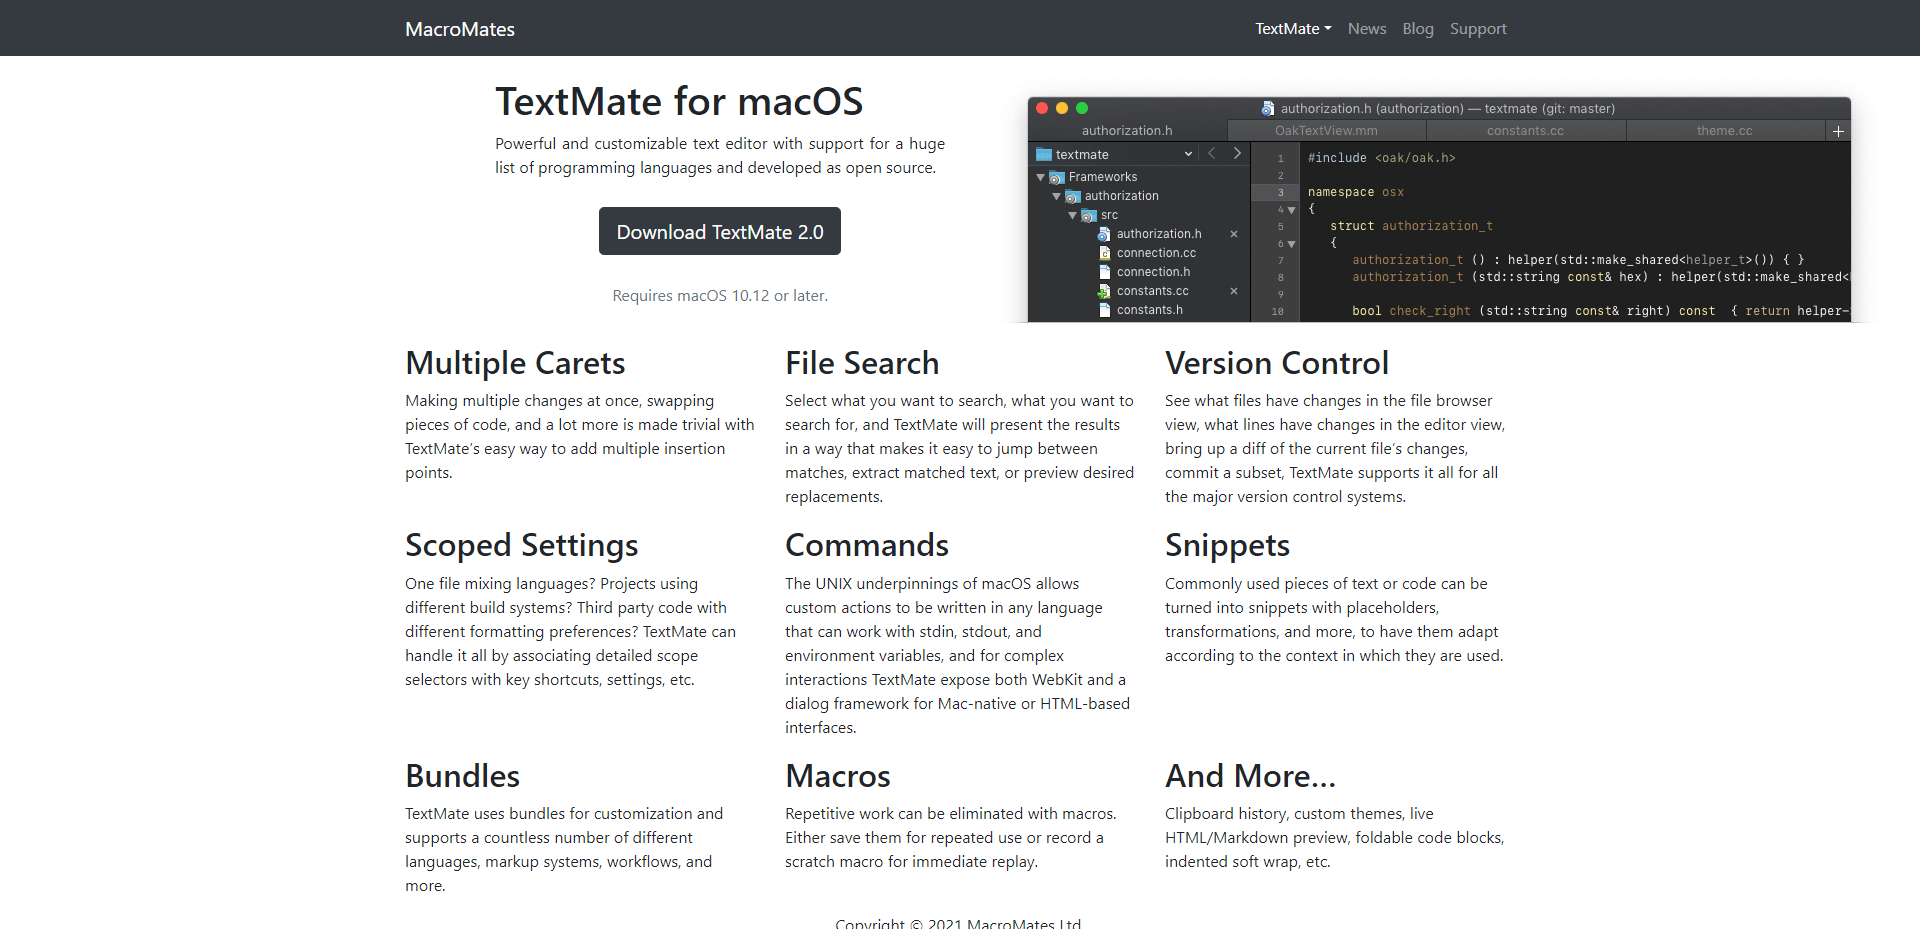This screenshot has width=1920, height=929.
Task: Open the Support page
Action: tap(1478, 29)
